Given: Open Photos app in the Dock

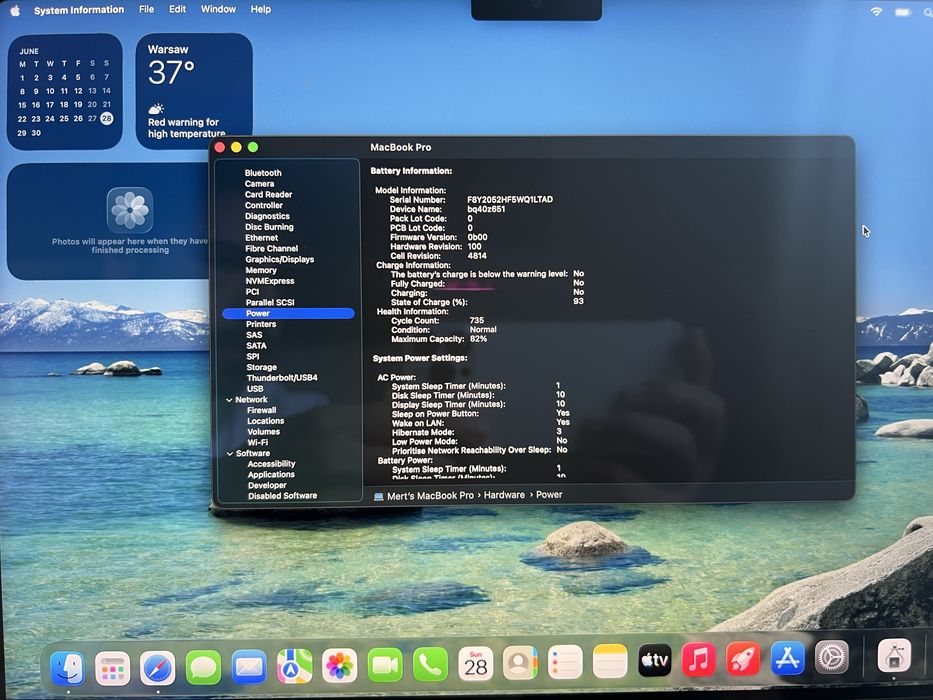Looking at the screenshot, I should point(340,665).
